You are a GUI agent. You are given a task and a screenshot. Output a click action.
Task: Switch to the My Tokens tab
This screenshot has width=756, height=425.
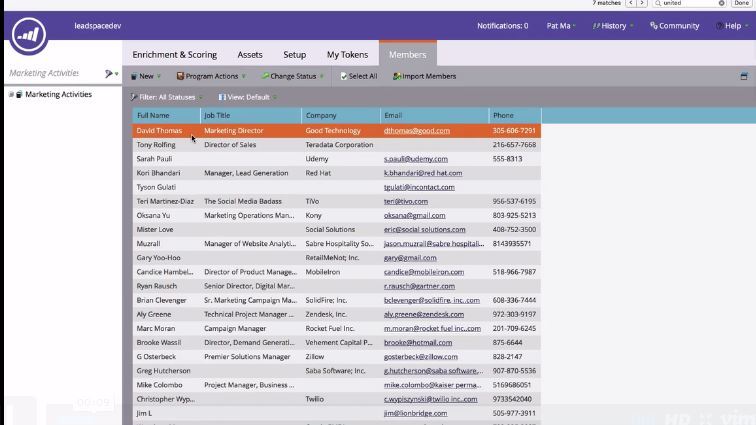[346, 54]
